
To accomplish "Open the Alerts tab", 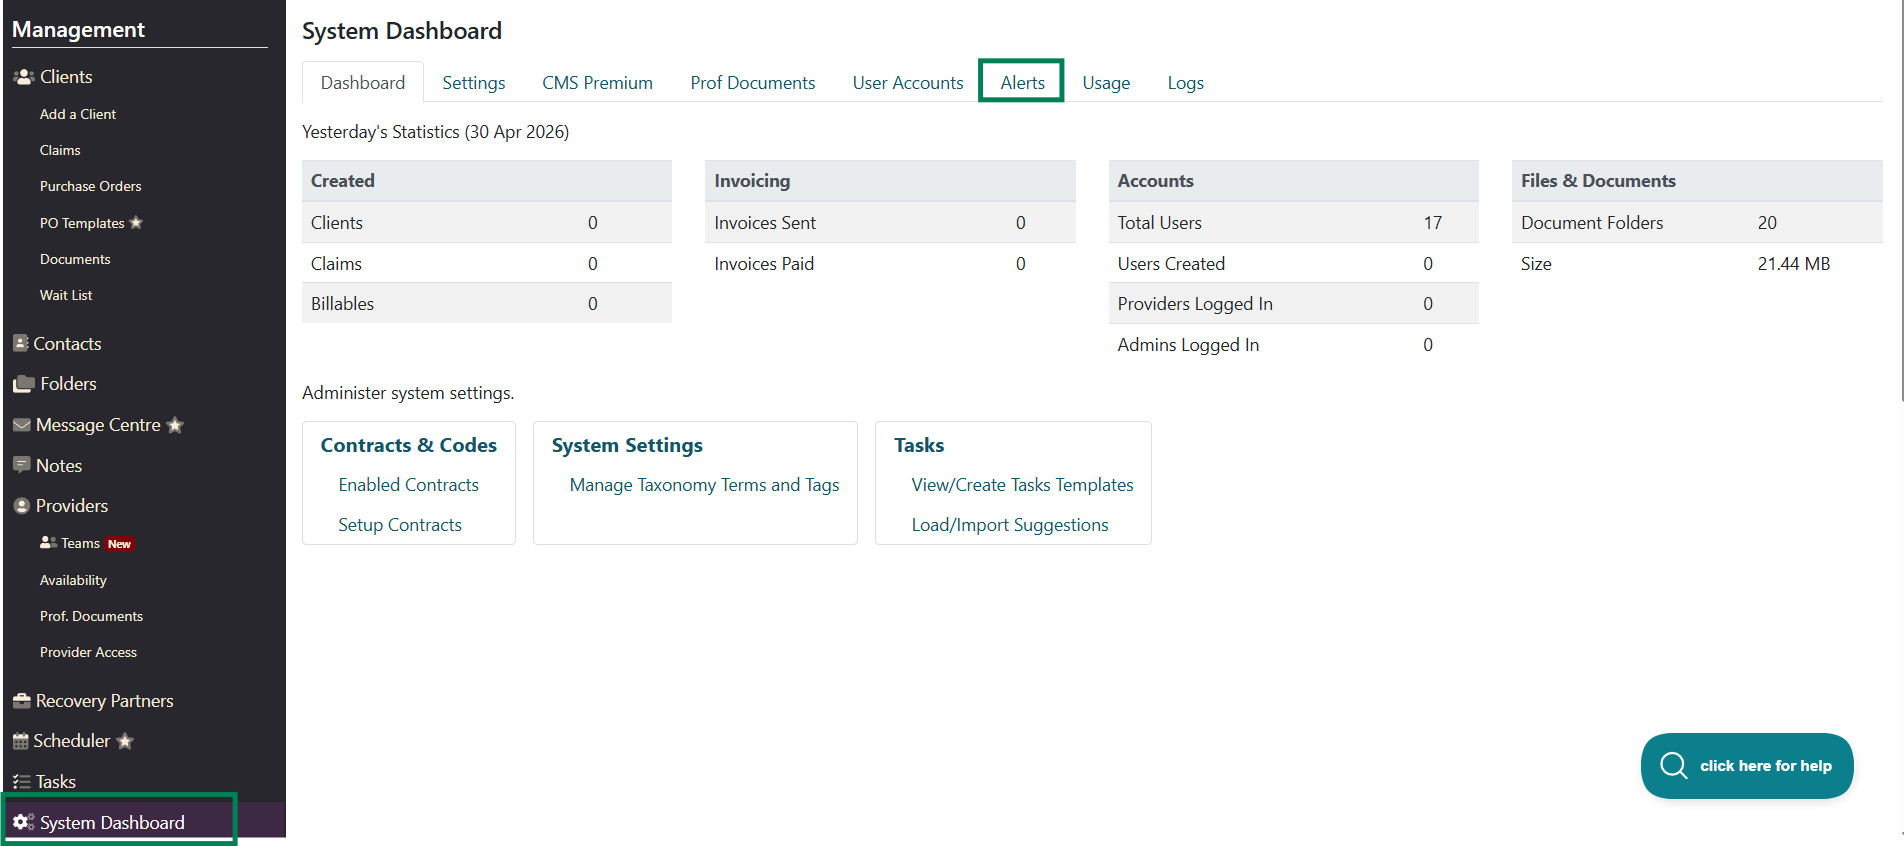I will point(1022,82).
